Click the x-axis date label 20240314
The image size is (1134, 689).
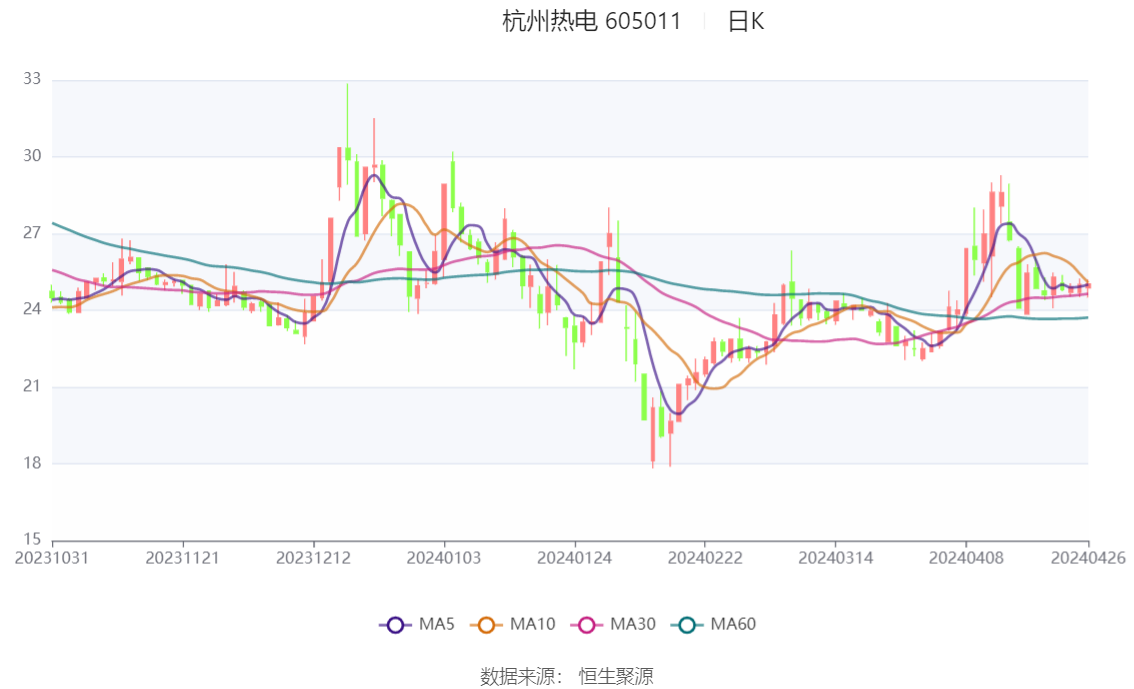pos(835,558)
